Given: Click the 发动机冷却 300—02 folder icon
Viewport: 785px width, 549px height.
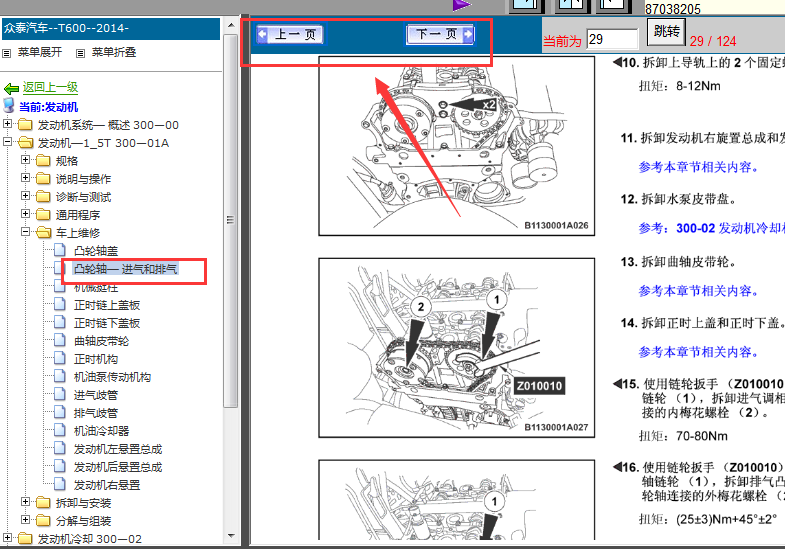Looking at the screenshot, I should (x=25, y=538).
